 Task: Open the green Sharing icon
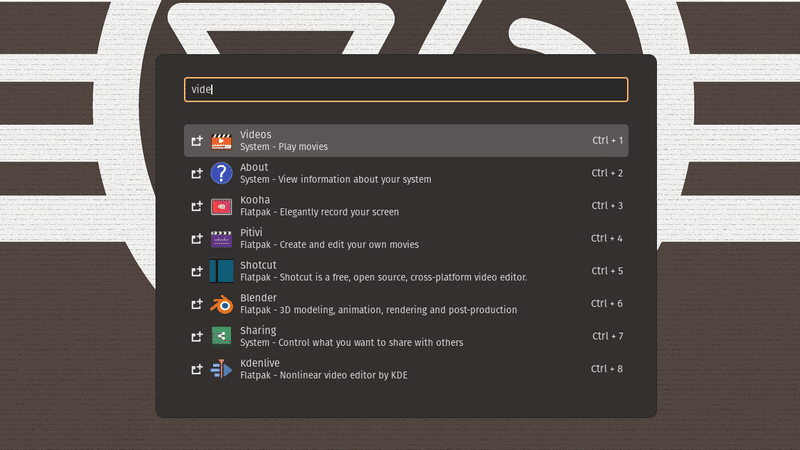pyautogui.click(x=221, y=336)
